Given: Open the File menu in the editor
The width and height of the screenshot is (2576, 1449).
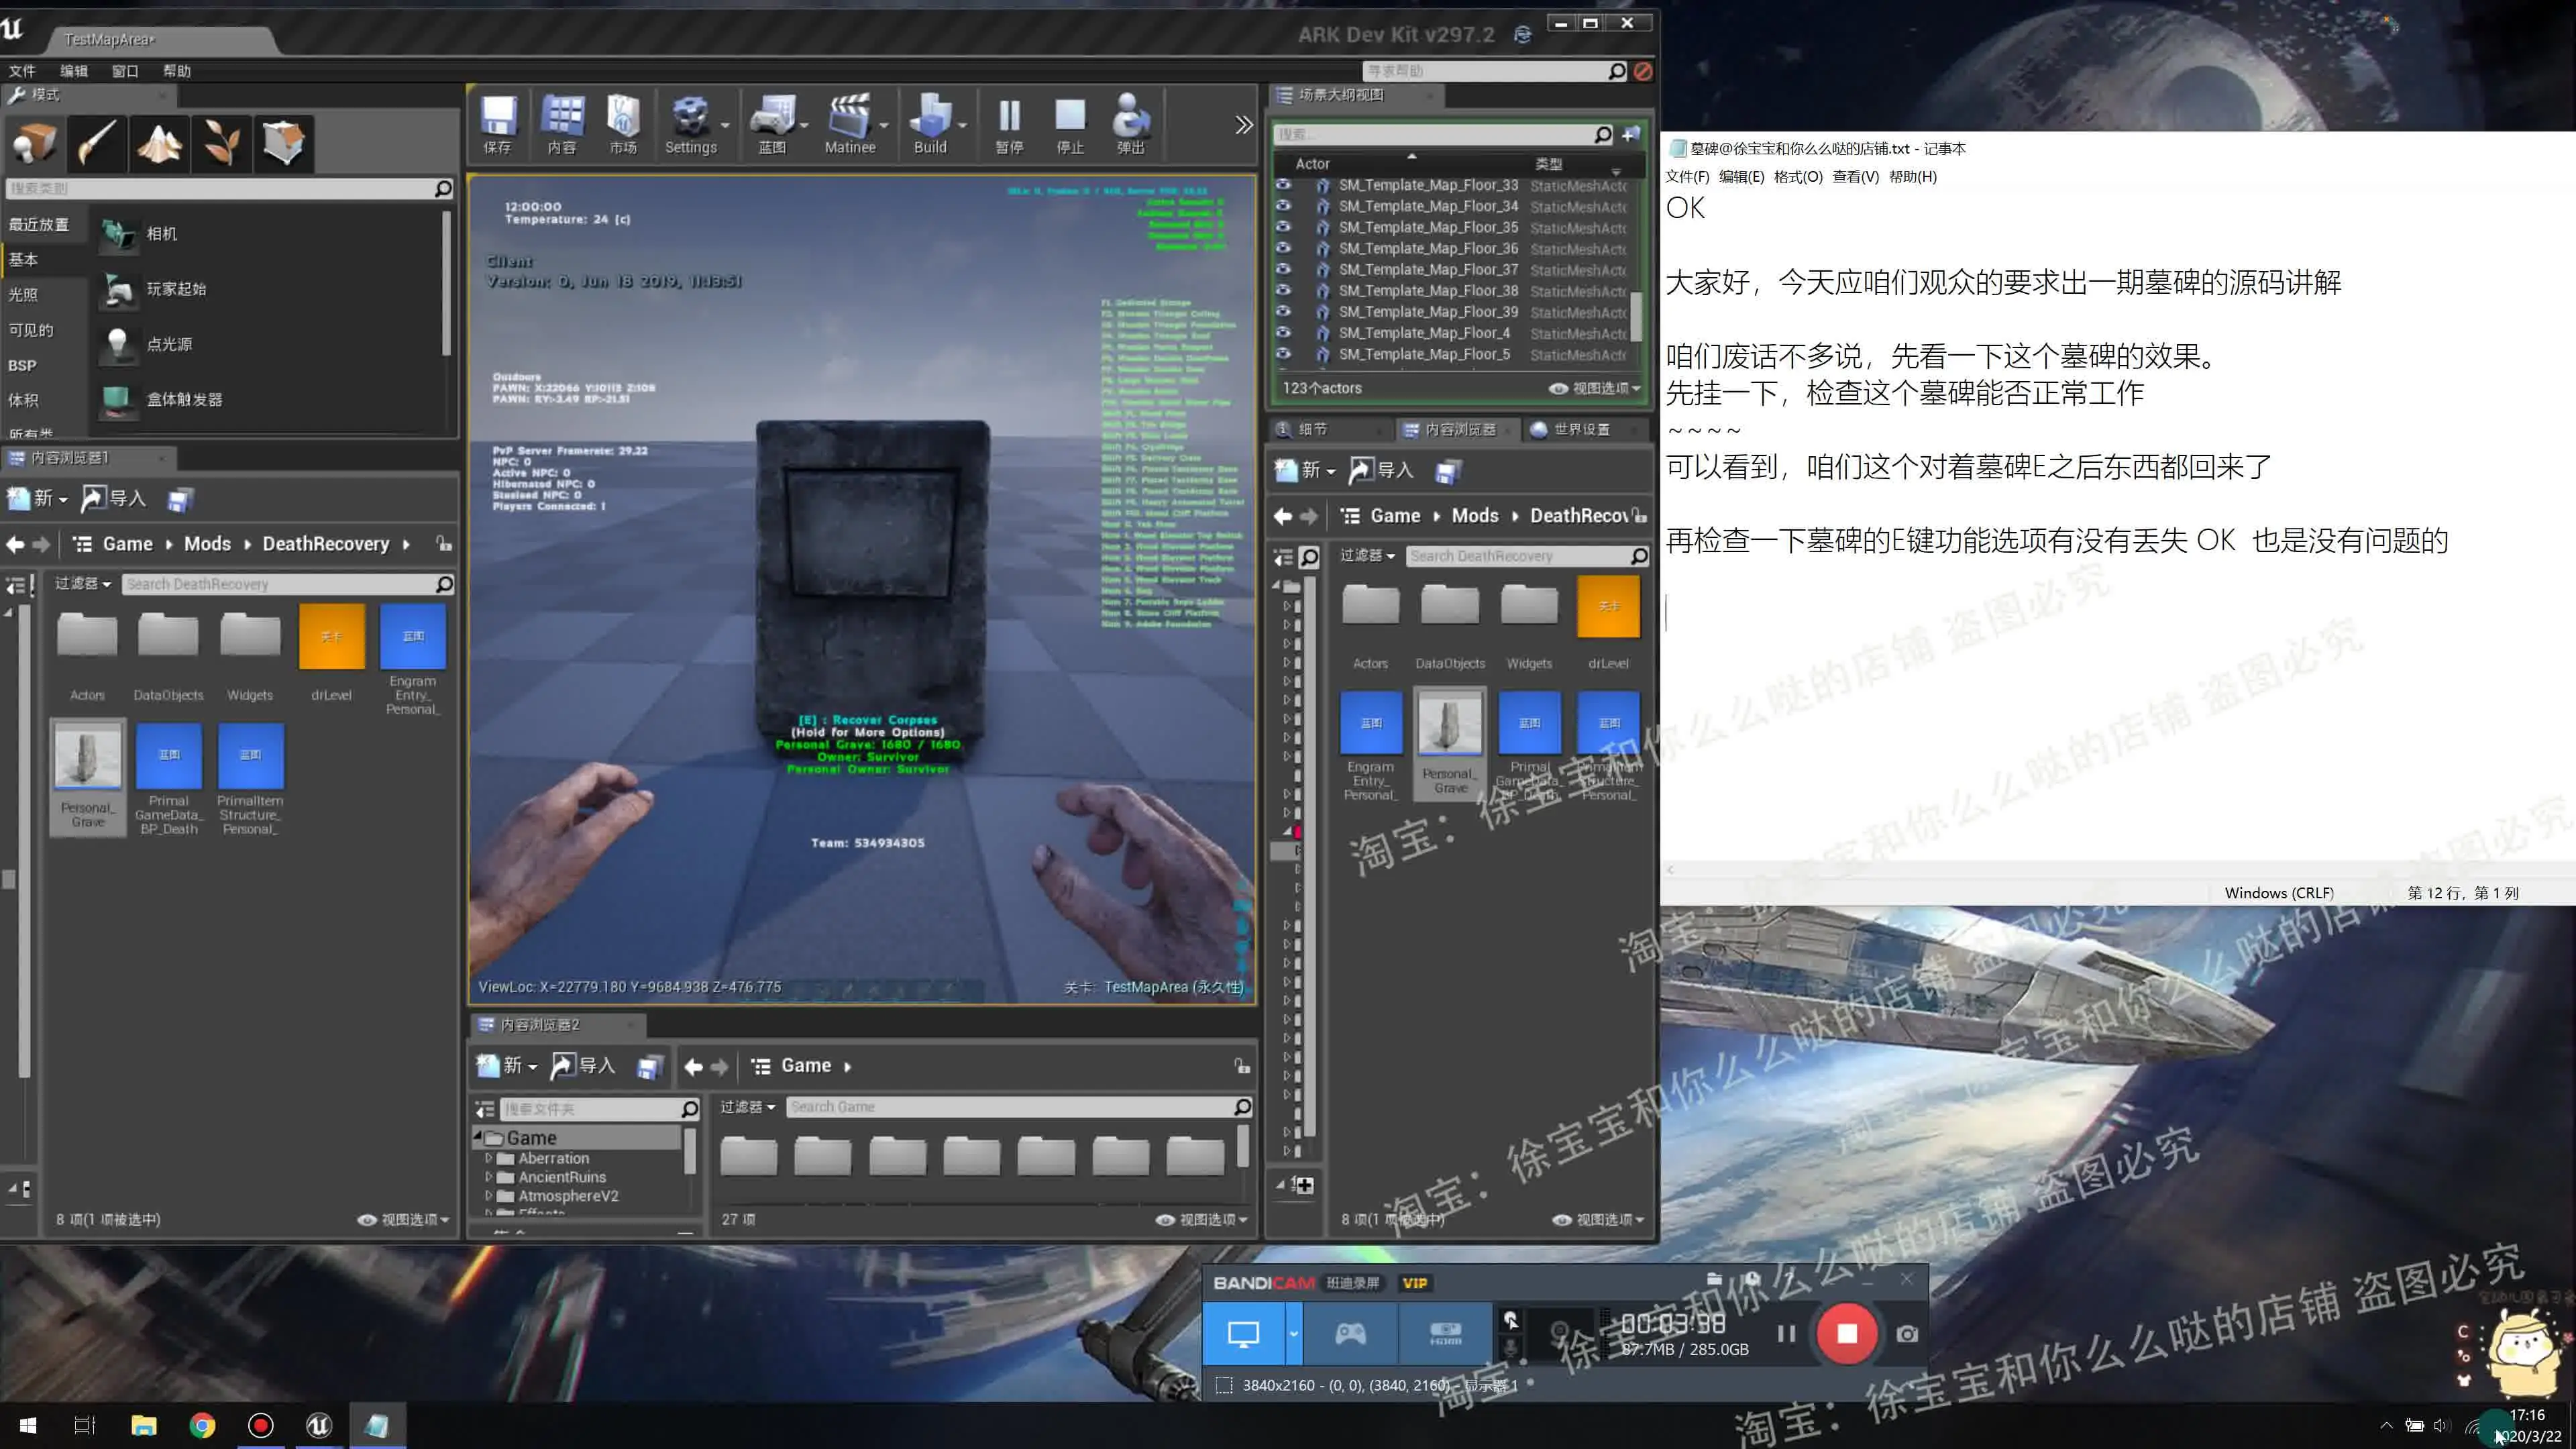Looking at the screenshot, I should 21,71.
